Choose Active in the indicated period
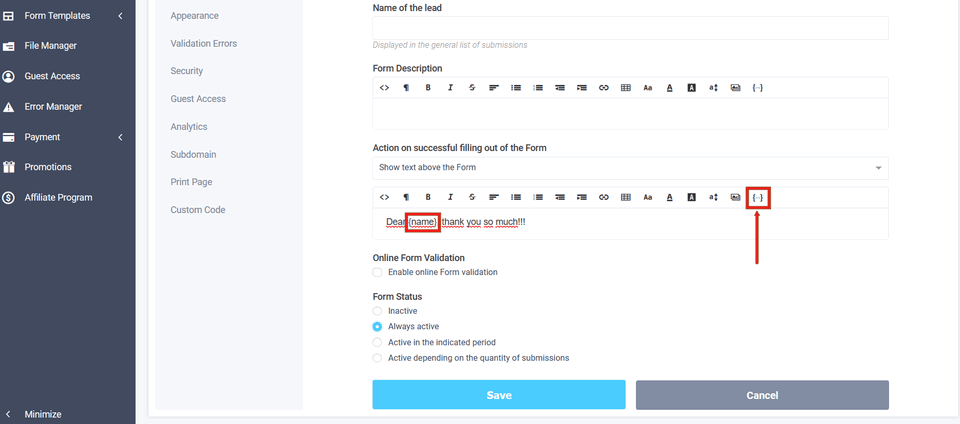The image size is (960, 424). pyautogui.click(x=377, y=342)
